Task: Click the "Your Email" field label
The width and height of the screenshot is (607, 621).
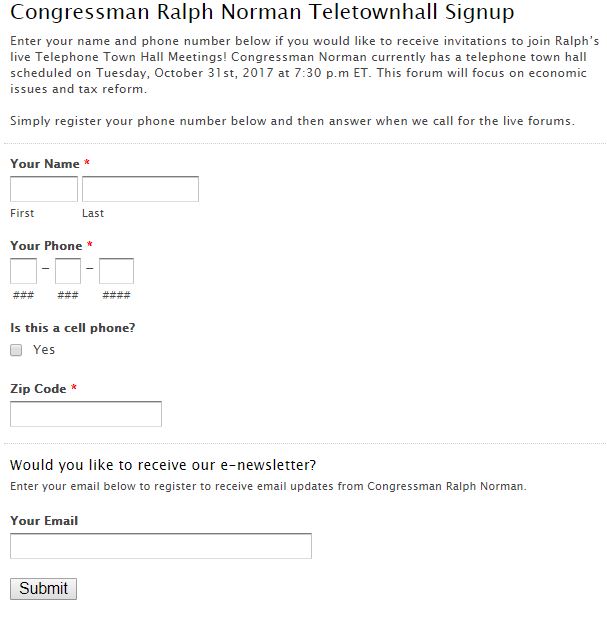Action: (44, 521)
